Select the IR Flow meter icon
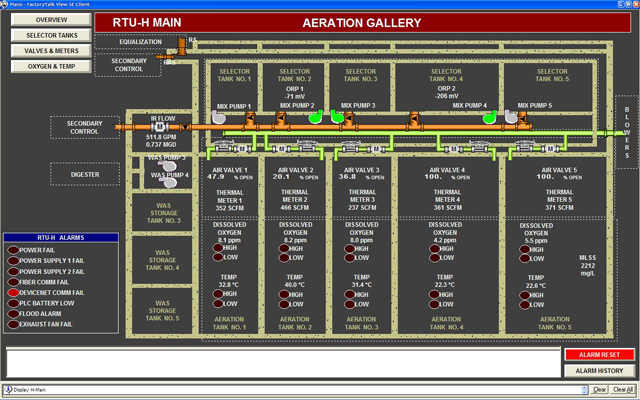This screenshot has width=640, height=400. point(159,127)
